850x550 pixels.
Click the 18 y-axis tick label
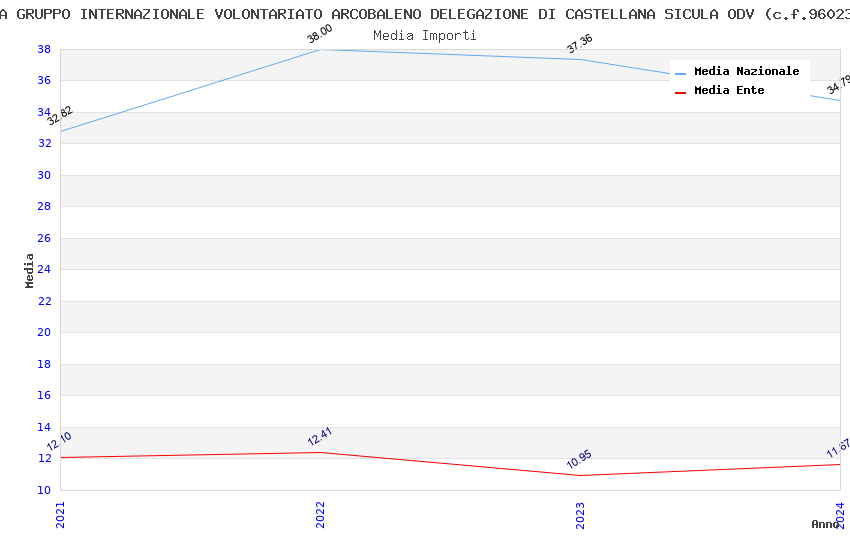point(44,364)
